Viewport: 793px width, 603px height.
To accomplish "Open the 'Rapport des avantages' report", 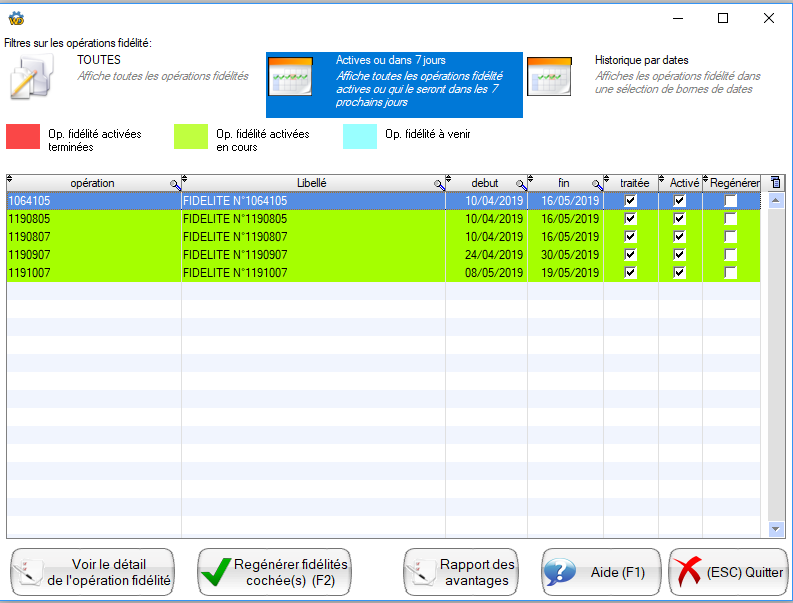I will [464, 573].
